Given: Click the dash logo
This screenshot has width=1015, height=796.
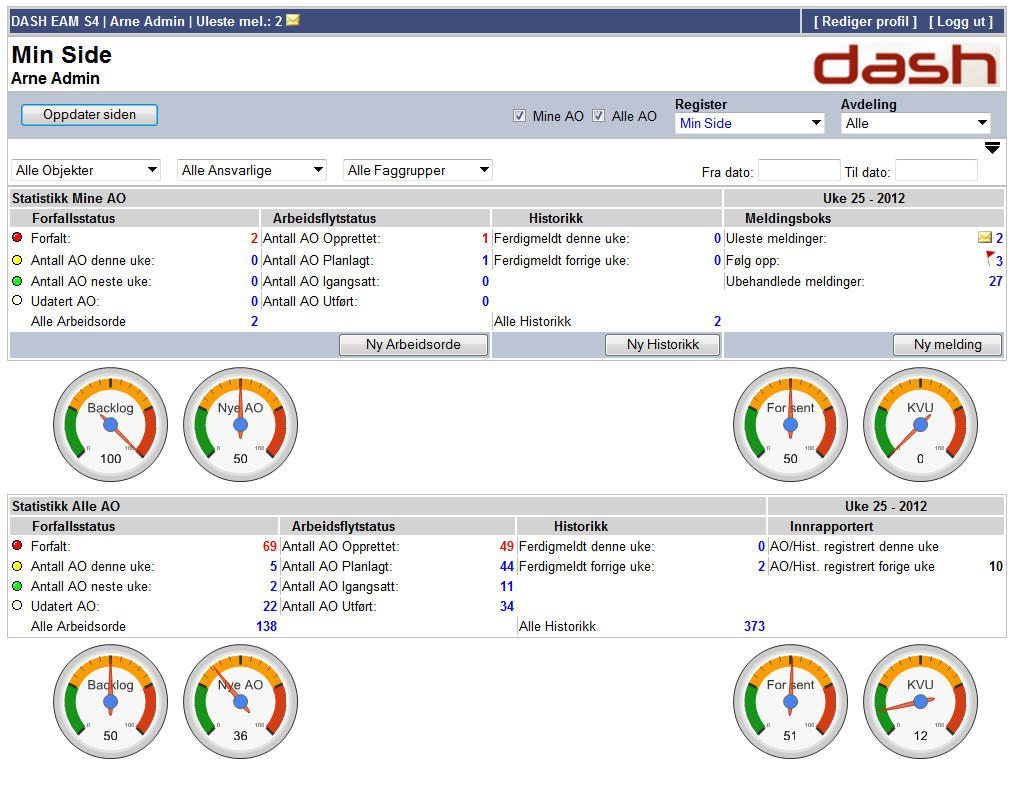Looking at the screenshot, I should (x=906, y=65).
